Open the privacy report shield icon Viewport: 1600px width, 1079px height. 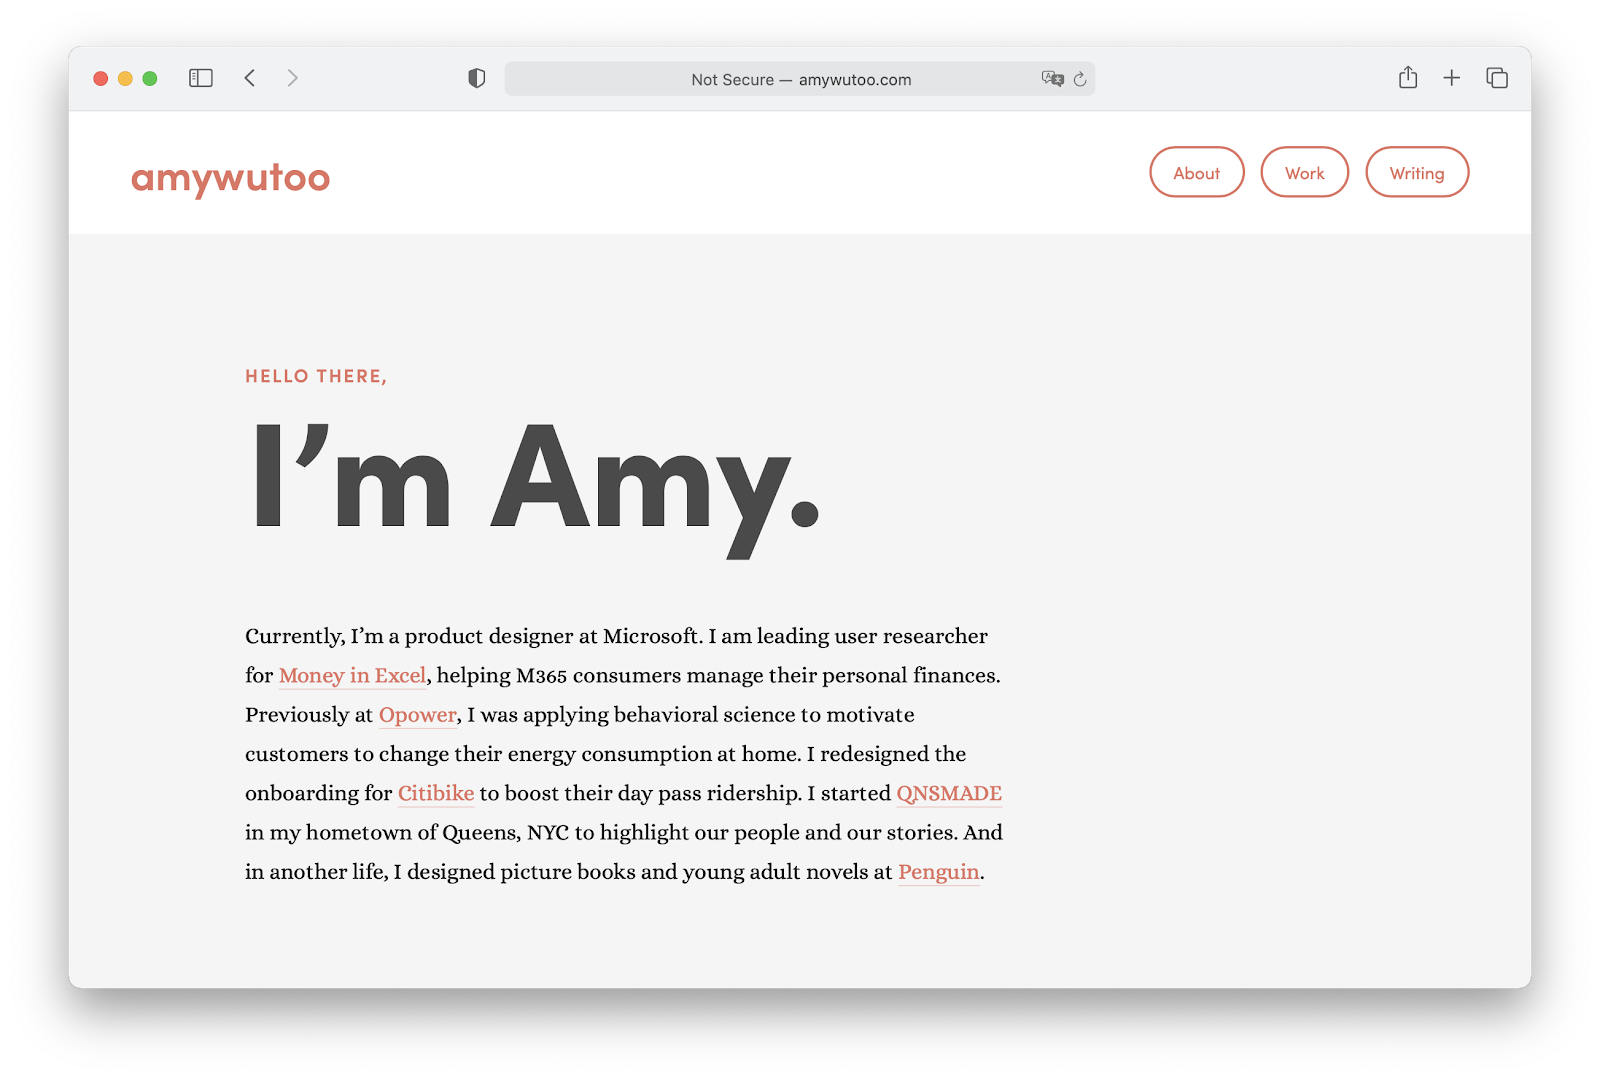(x=477, y=78)
